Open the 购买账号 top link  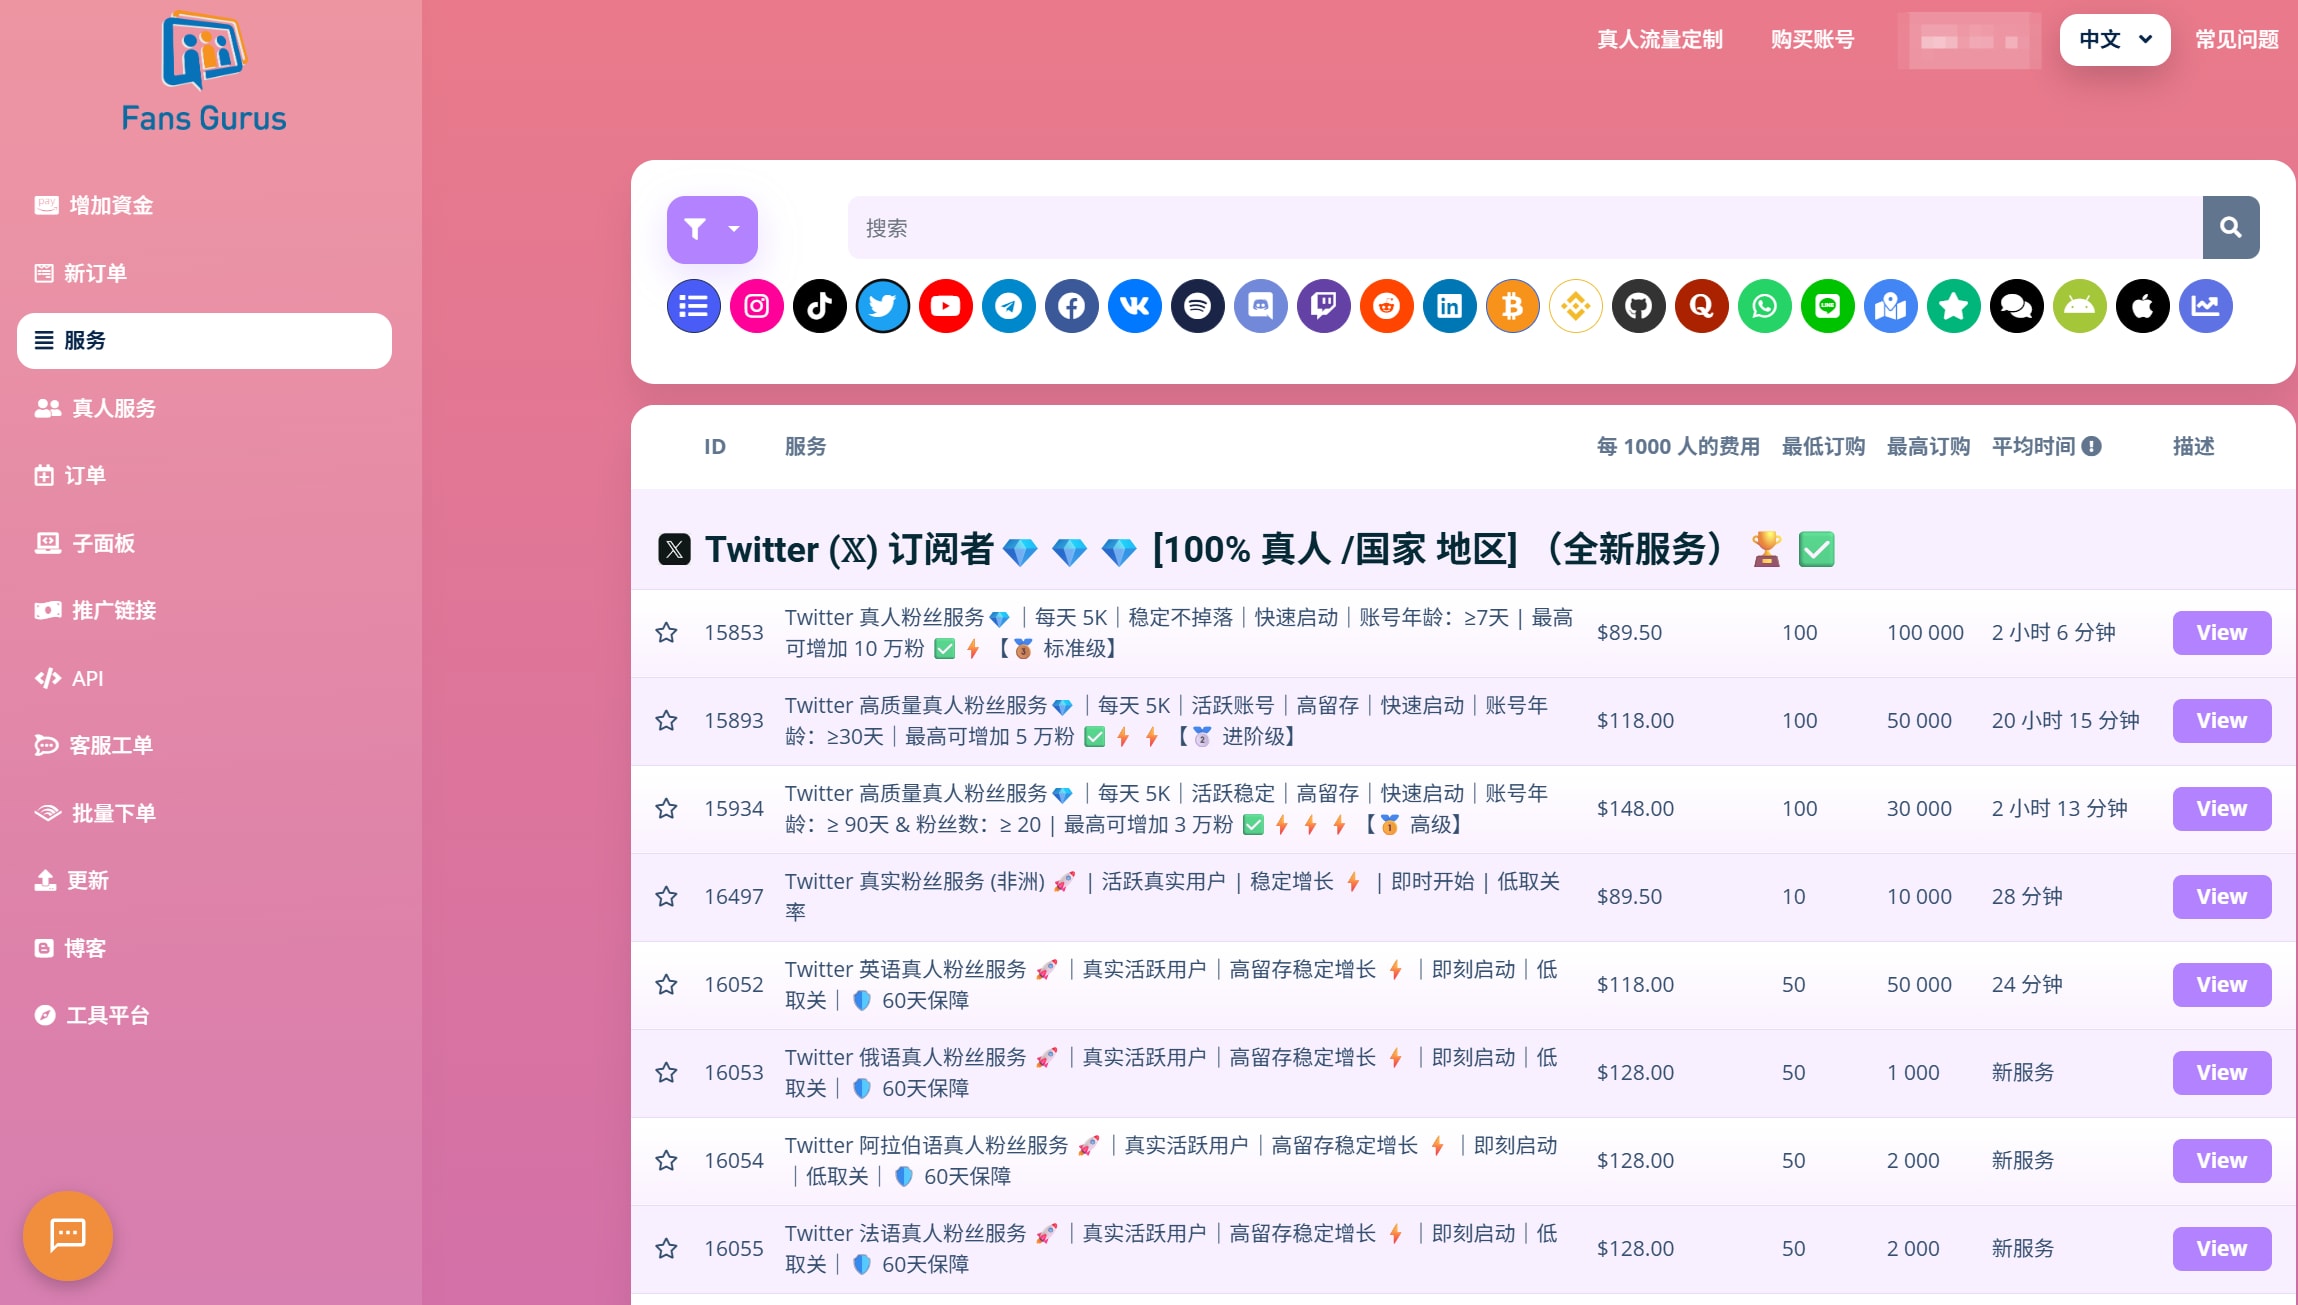coord(1812,40)
